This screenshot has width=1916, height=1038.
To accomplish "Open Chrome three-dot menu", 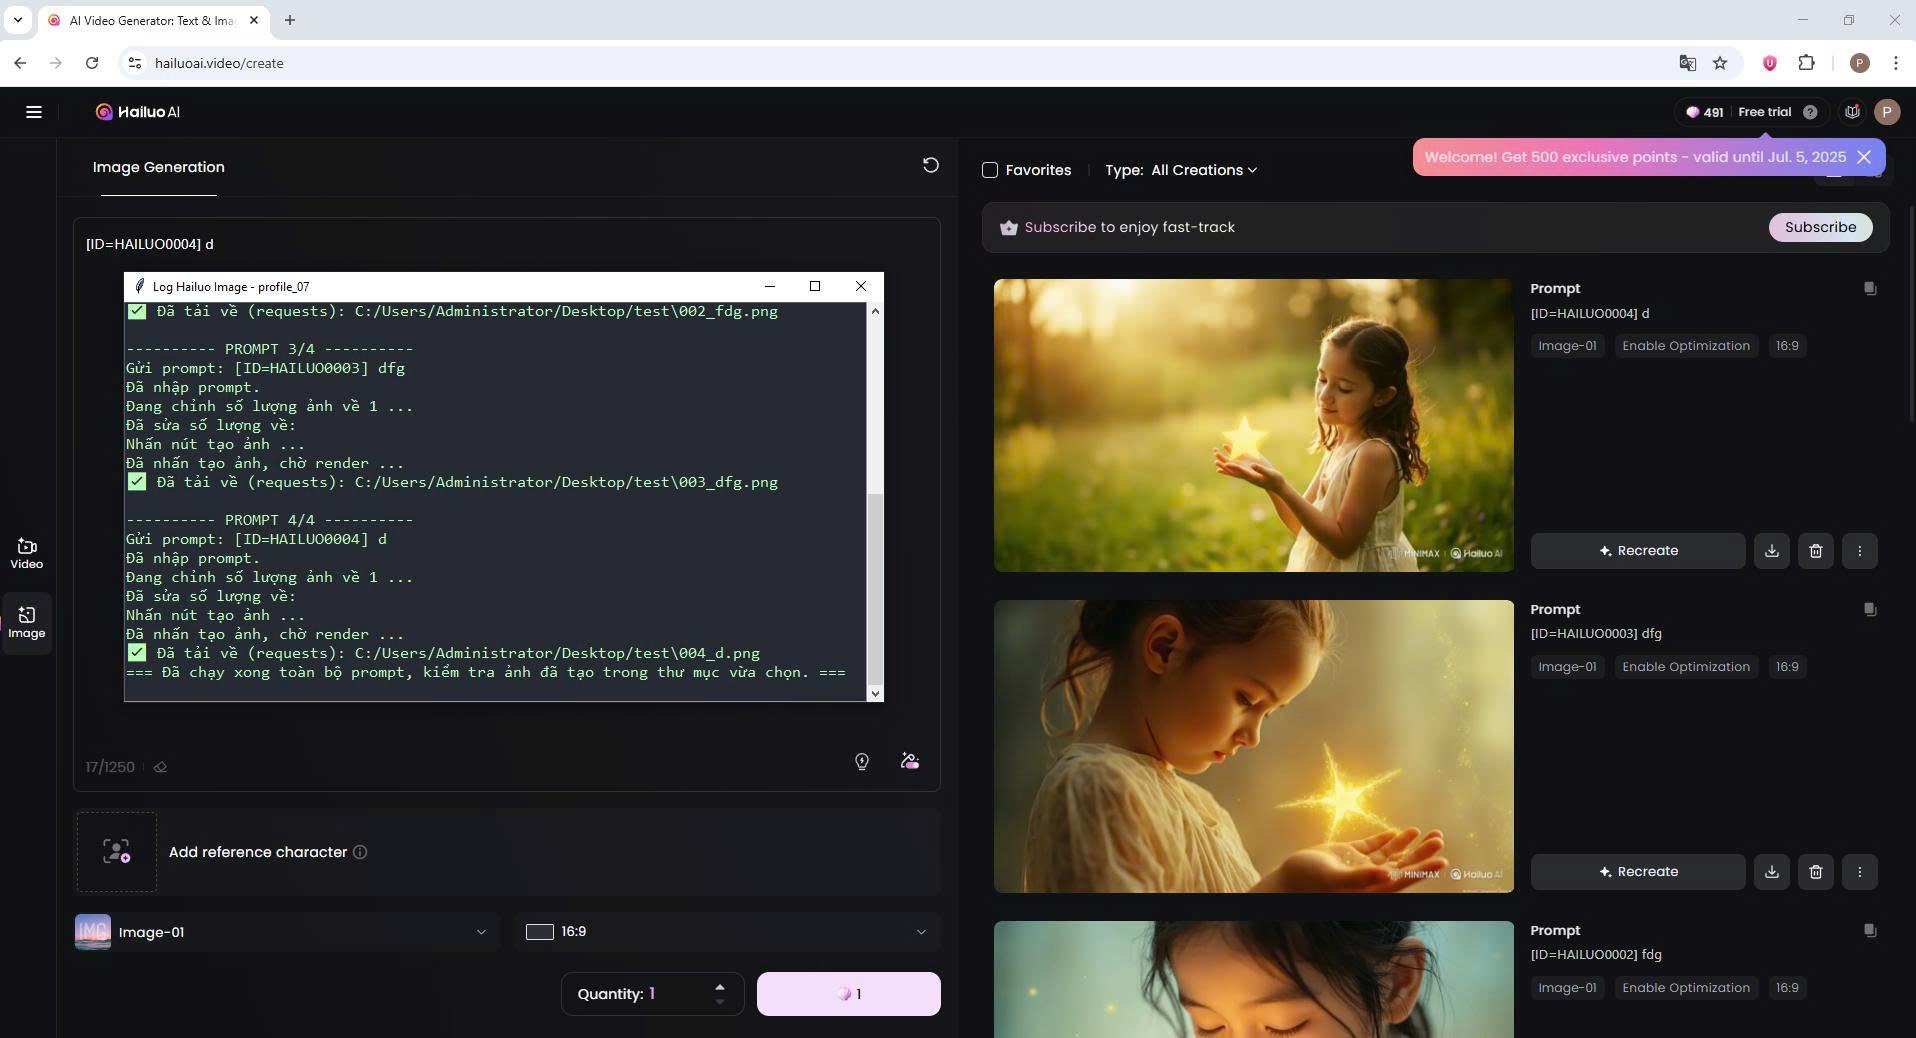I will (x=1896, y=63).
